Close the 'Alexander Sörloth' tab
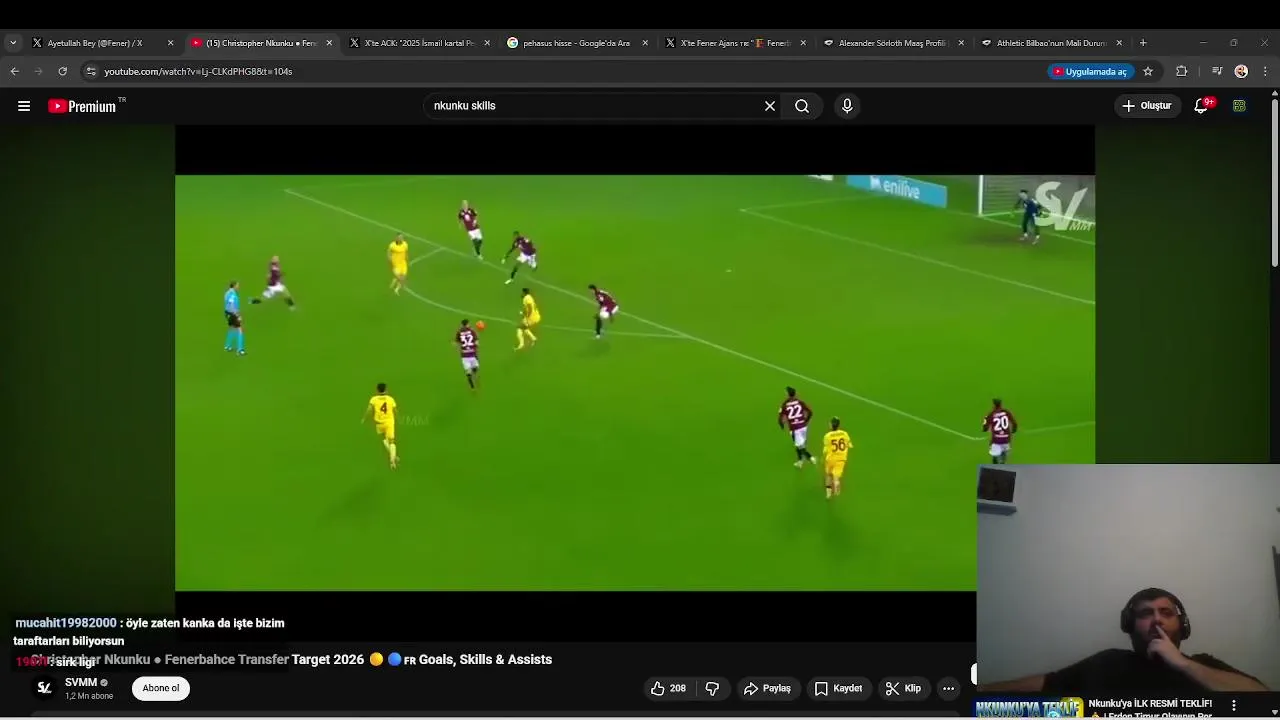The image size is (1280, 720). coord(961,43)
